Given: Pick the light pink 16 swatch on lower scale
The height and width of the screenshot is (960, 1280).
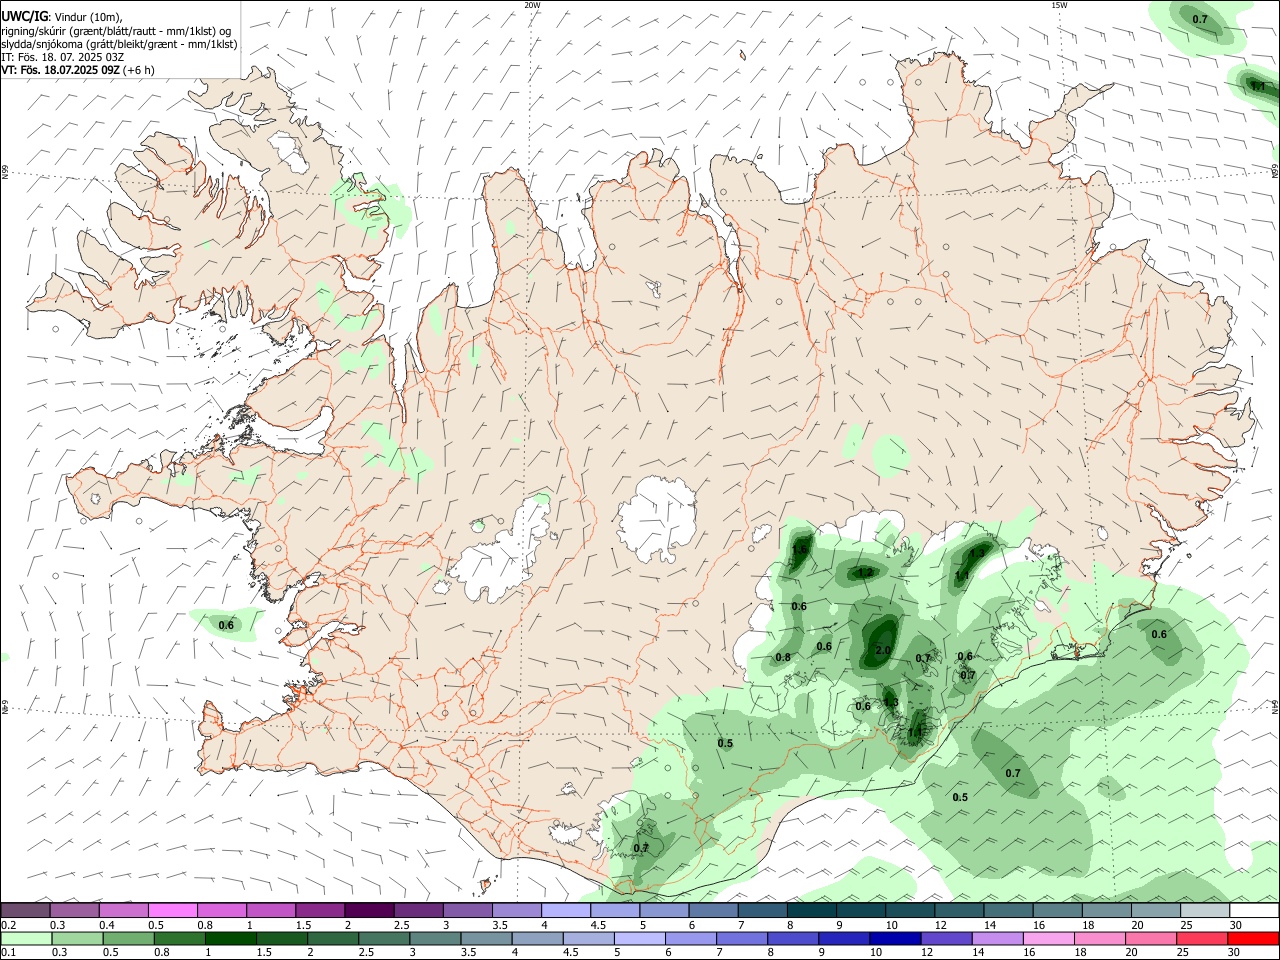Looking at the screenshot, I should (x=1049, y=939).
